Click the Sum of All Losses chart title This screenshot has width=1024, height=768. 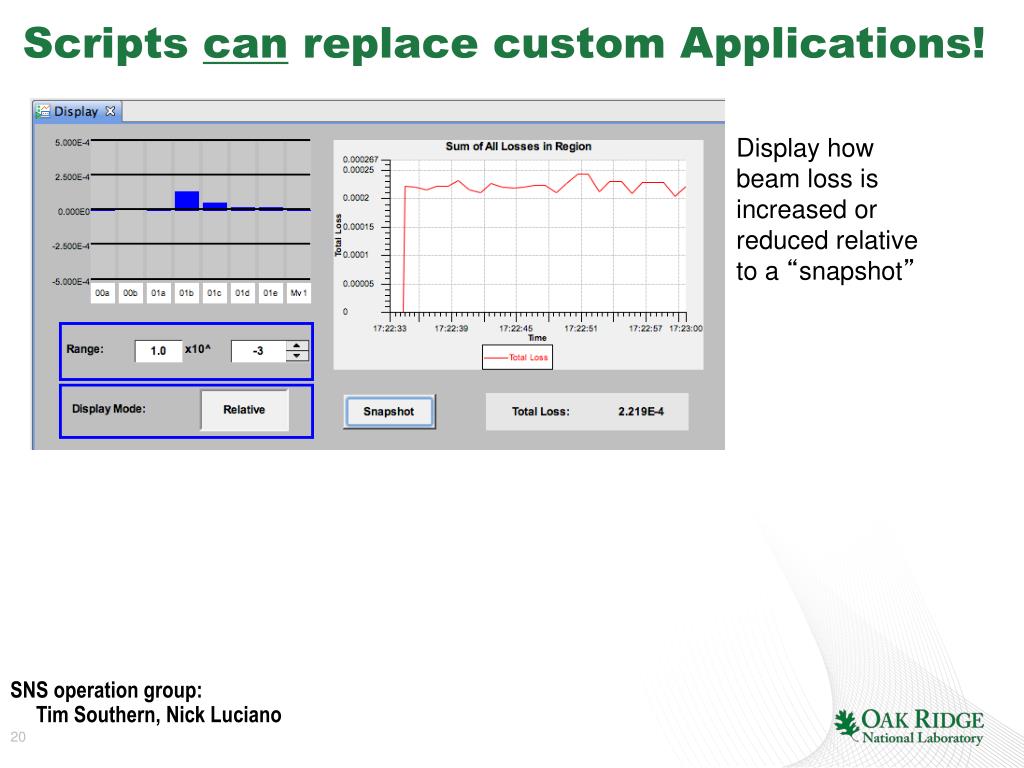pos(518,147)
